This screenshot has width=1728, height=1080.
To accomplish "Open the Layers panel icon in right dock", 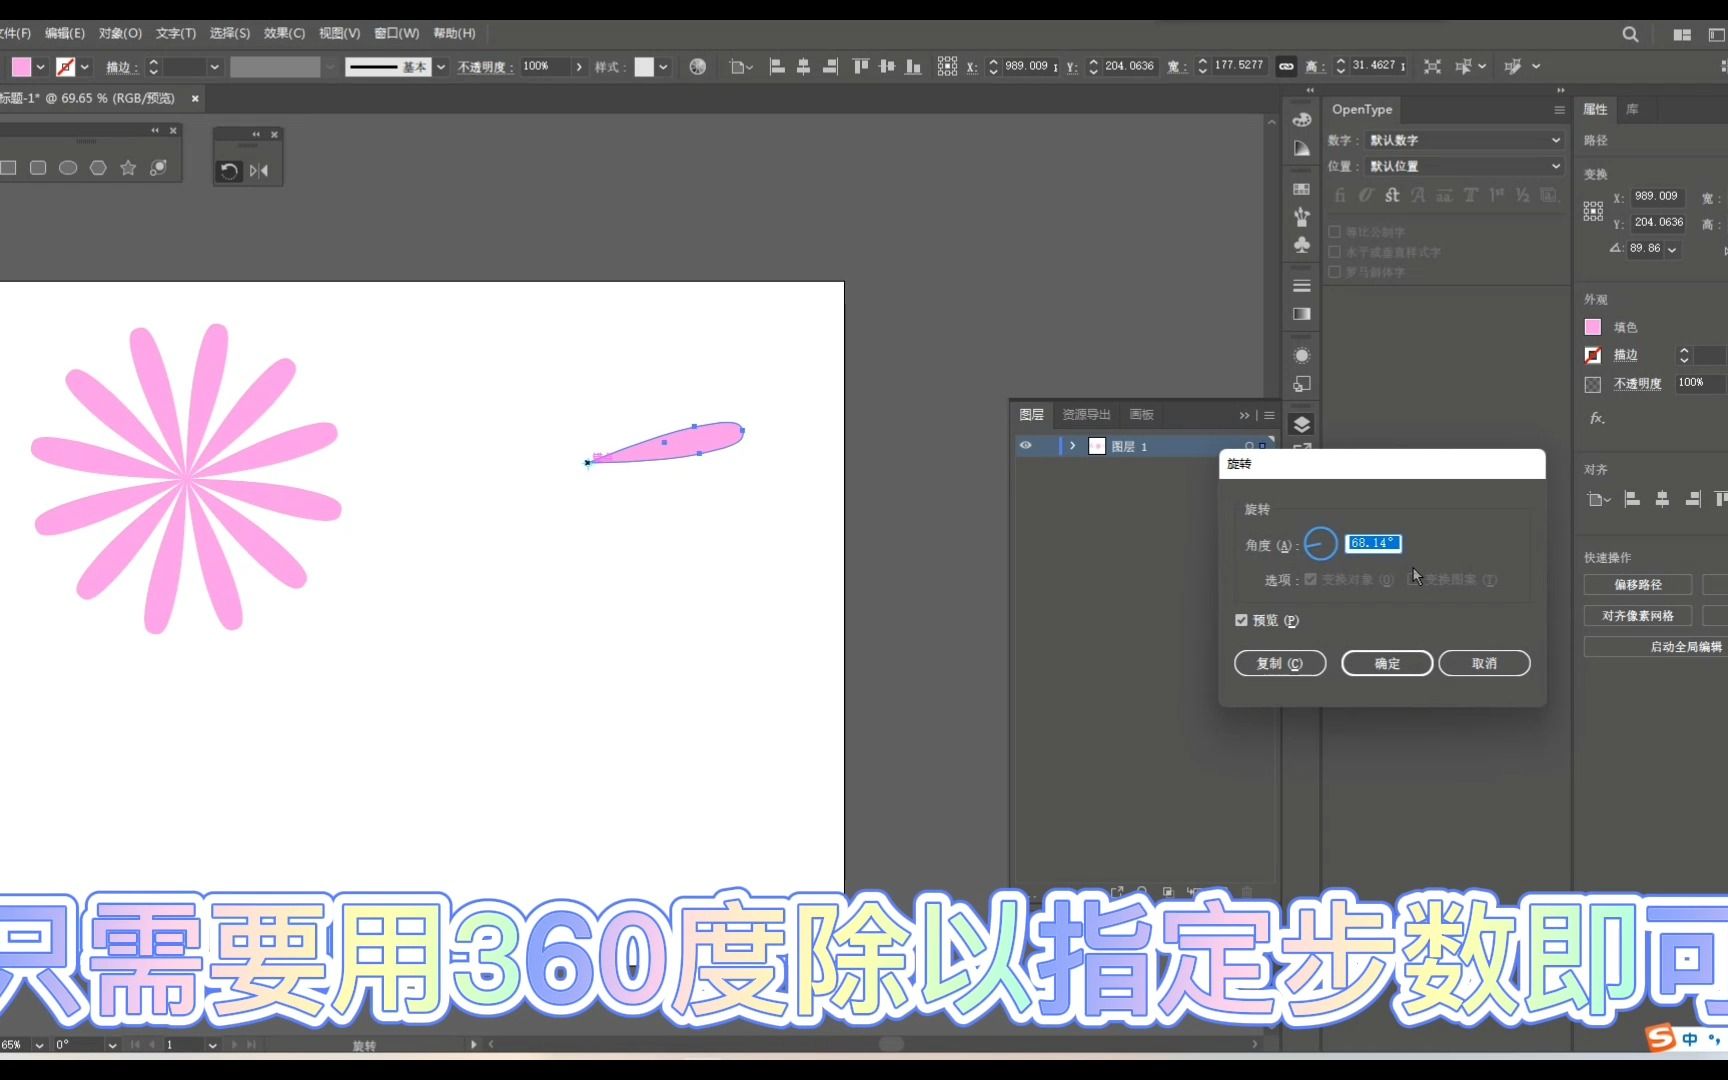I will point(1301,423).
